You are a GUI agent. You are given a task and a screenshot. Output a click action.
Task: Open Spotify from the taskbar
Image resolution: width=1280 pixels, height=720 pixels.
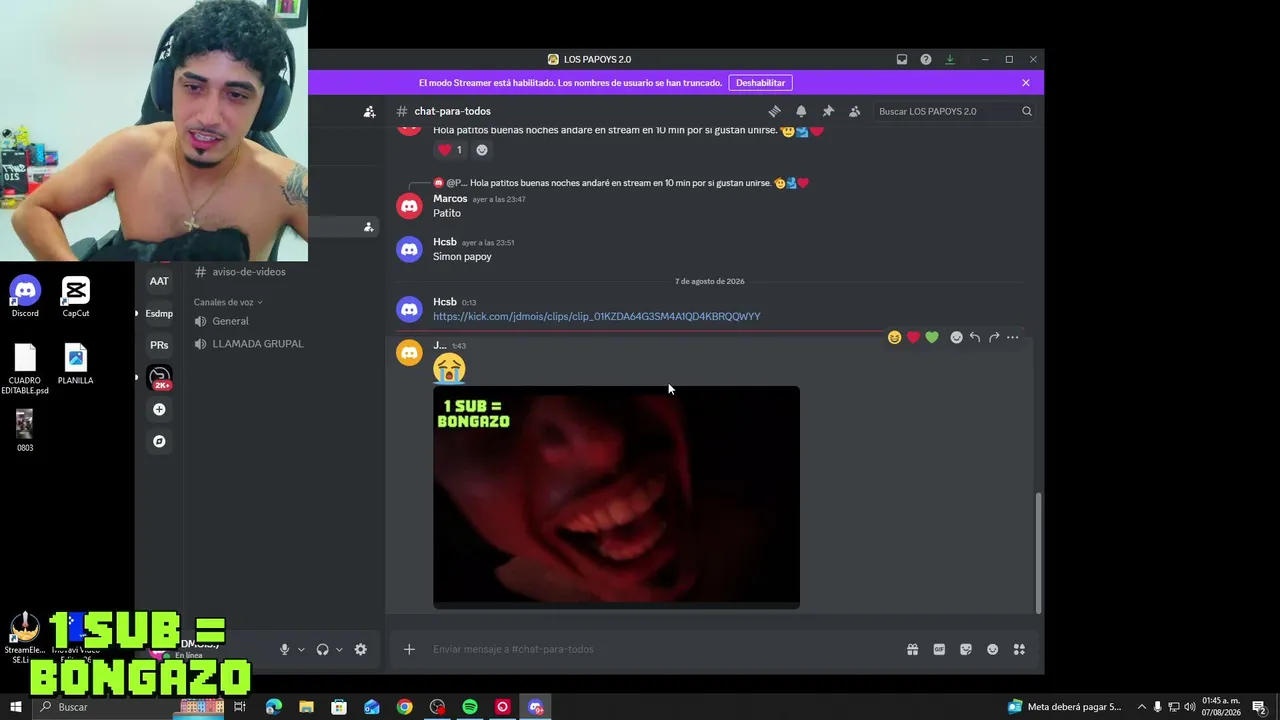click(470, 707)
